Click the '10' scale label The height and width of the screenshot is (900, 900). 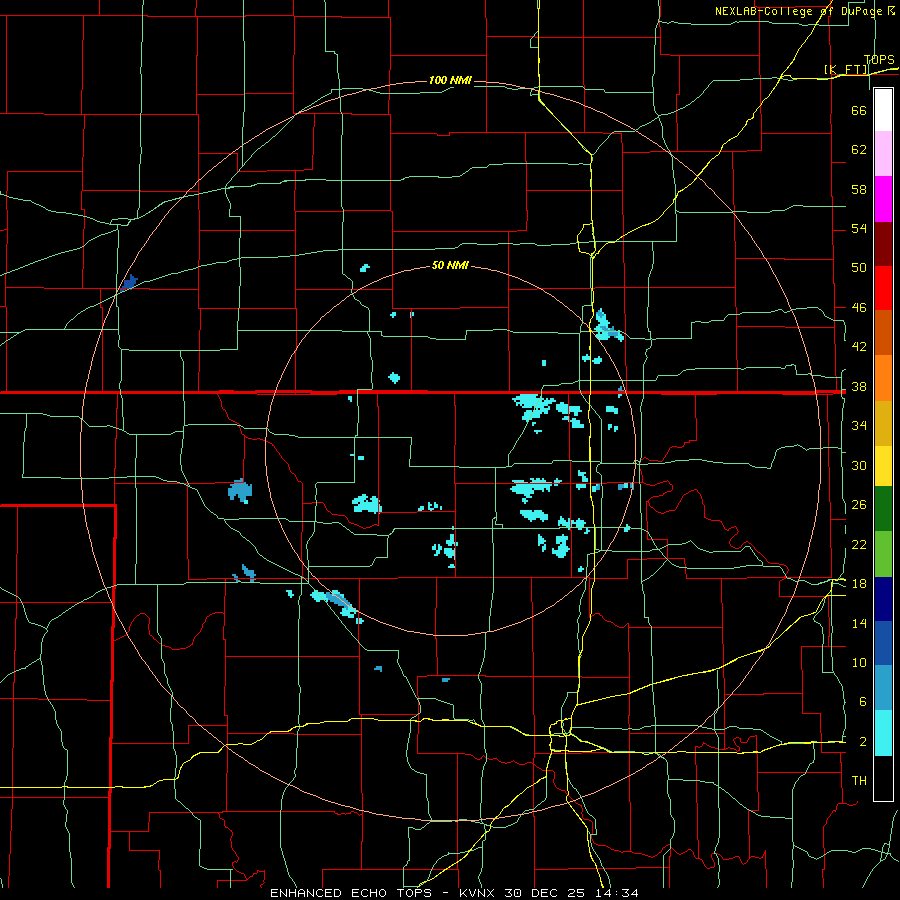(x=859, y=663)
